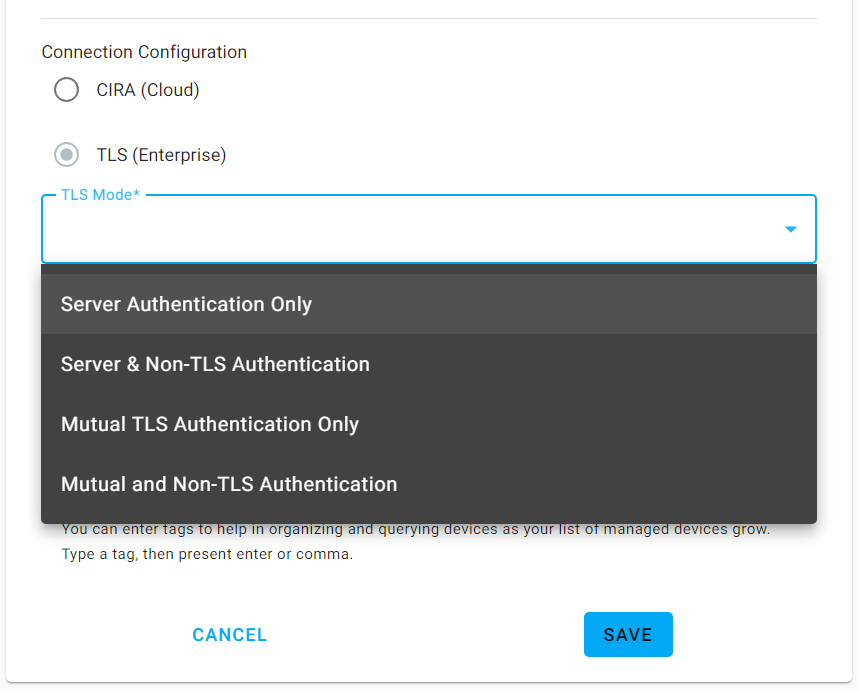859x691 pixels.
Task: Select Mutual TLS Authentication Only mode
Action: tap(210, 424)
